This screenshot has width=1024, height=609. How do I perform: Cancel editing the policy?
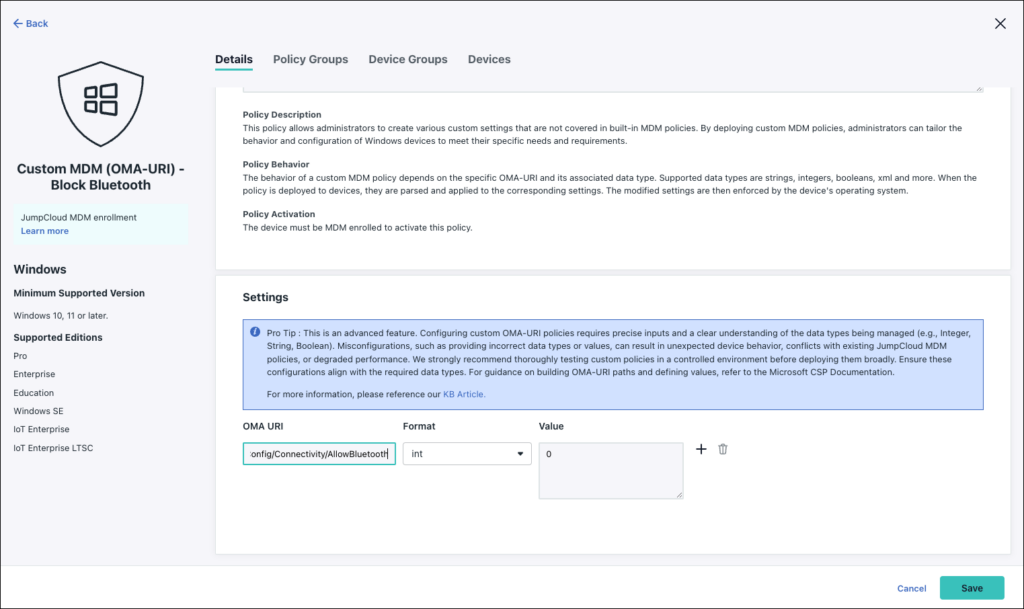(x=911, y=588)
